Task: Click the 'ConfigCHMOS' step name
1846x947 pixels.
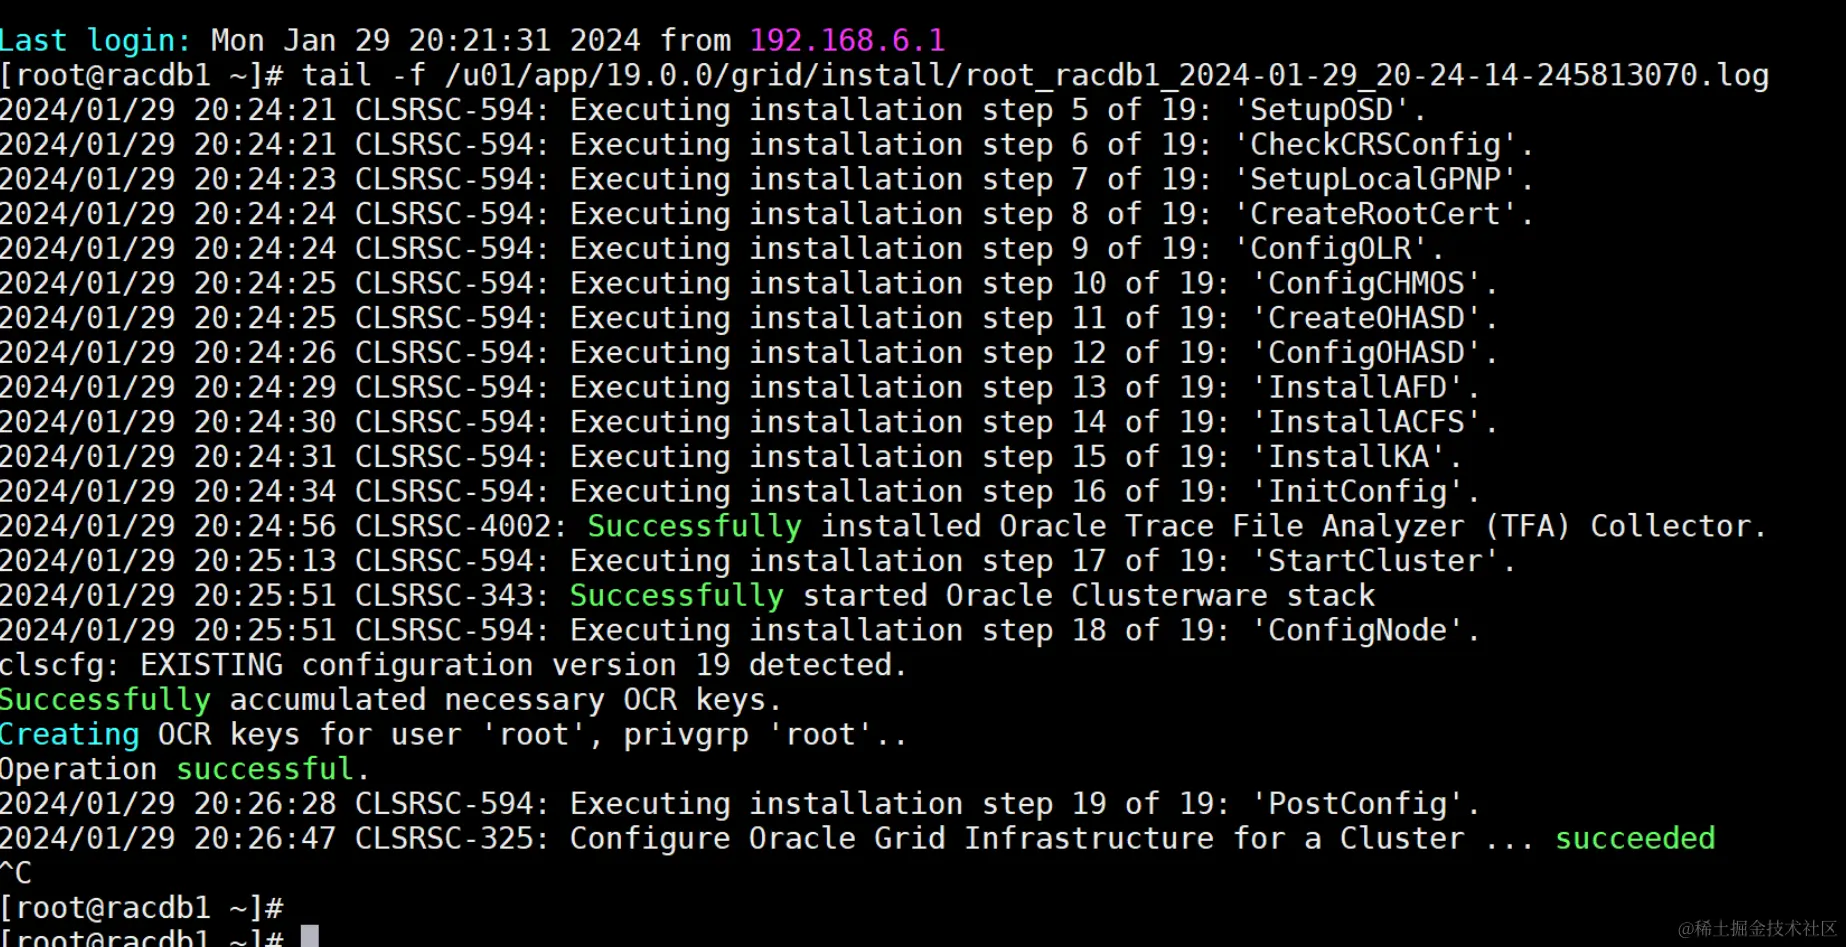Action: [x=1366, y=283]
